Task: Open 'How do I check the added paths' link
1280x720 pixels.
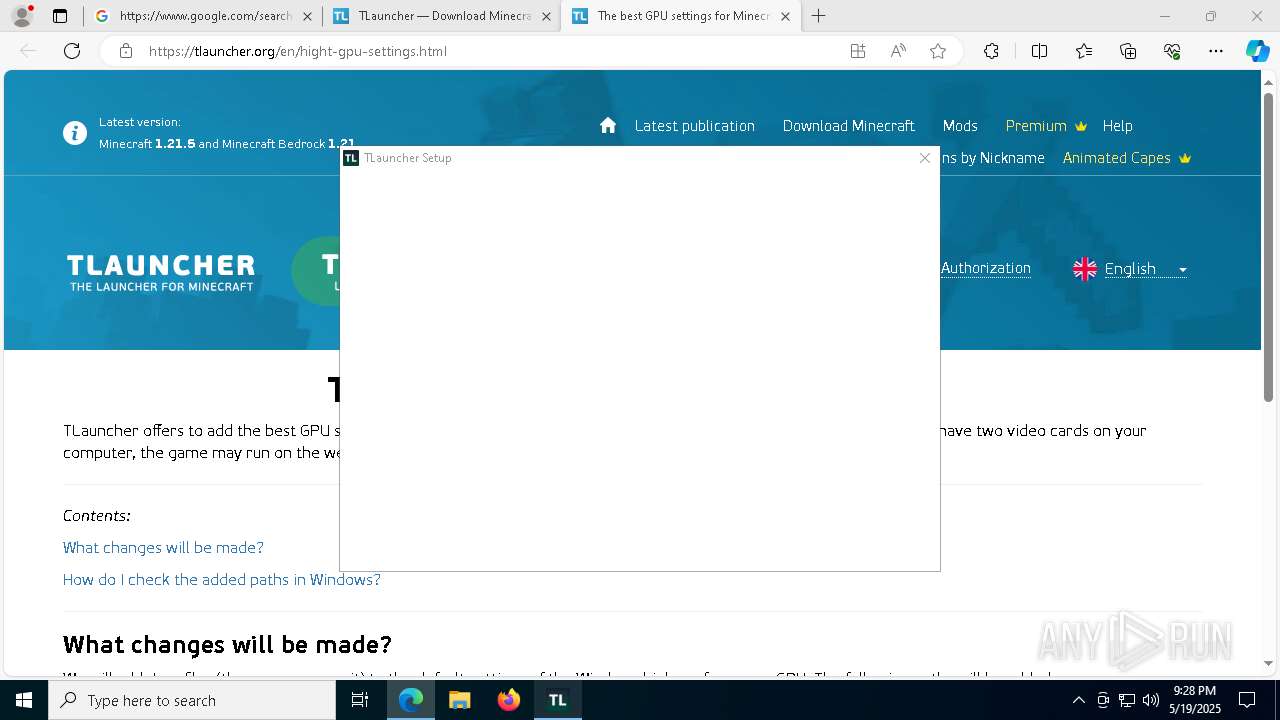Action: click(x=222, y=579)
